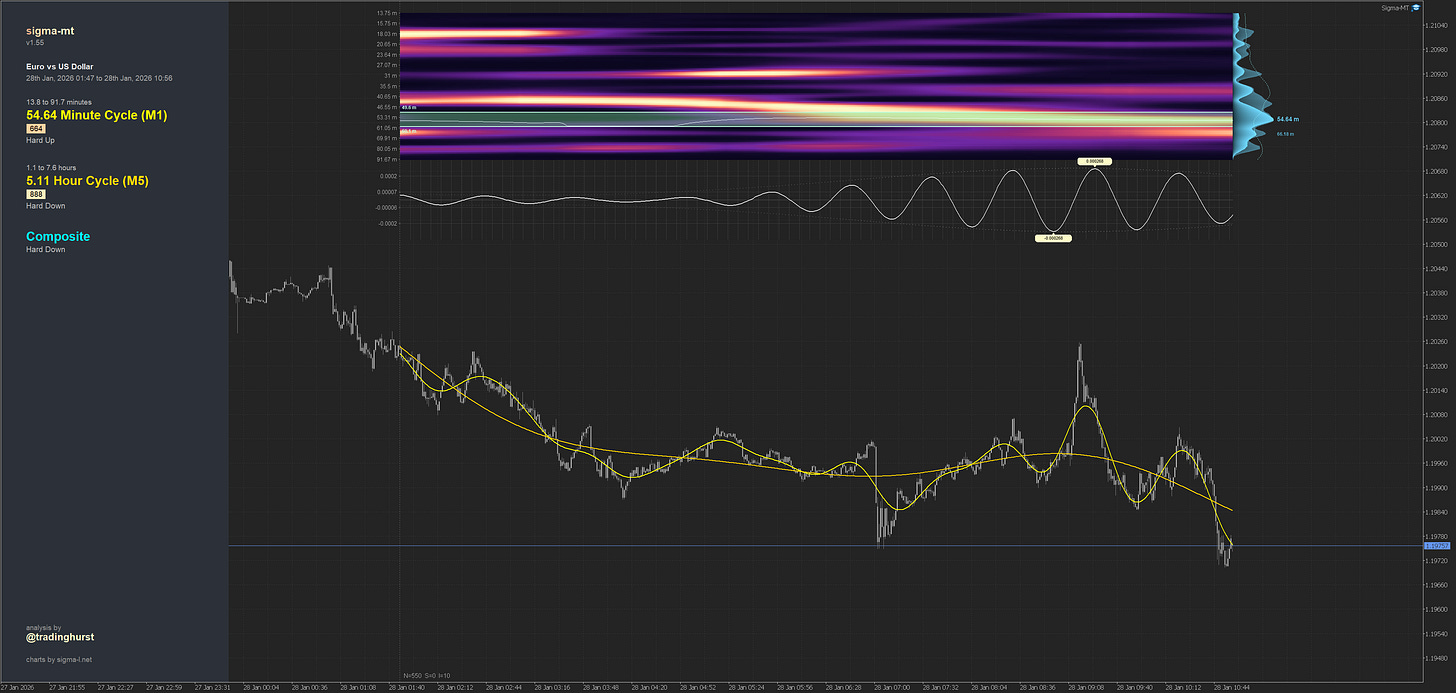
Task: Click the 13.8 to 91.7 minutes text
Action: [x=60, y=102]
